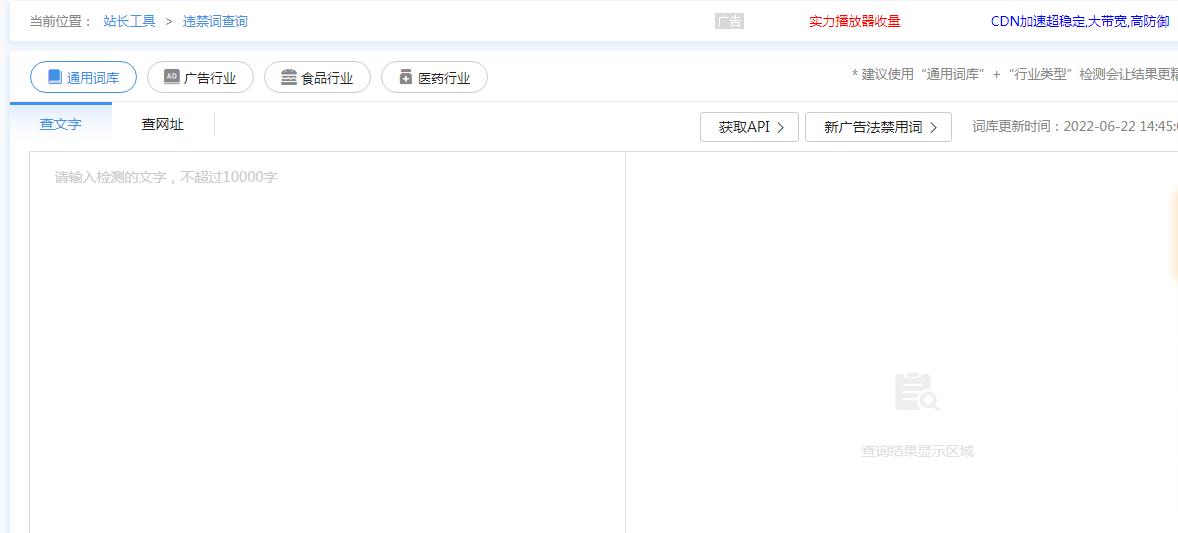The width and height of the screenshot is (1178, 533).
Task: Open the 实力播放器收量 ad link
Action: [x=854, y=22]
